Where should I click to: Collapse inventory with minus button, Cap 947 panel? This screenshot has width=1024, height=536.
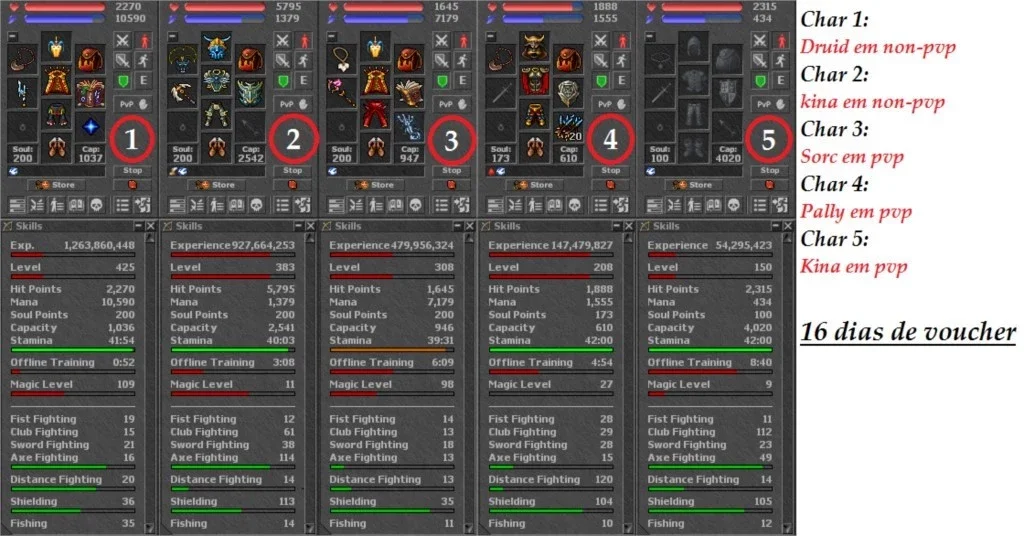(x=332, y=37)
